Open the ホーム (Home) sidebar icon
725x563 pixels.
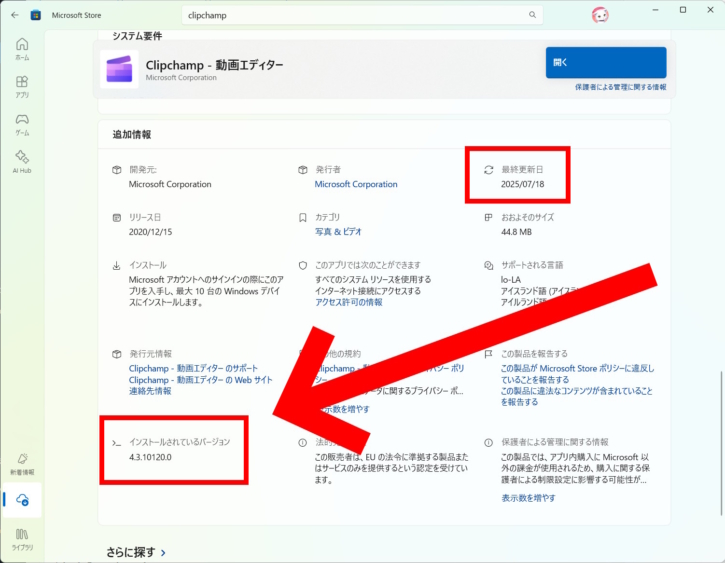point(22,48)
